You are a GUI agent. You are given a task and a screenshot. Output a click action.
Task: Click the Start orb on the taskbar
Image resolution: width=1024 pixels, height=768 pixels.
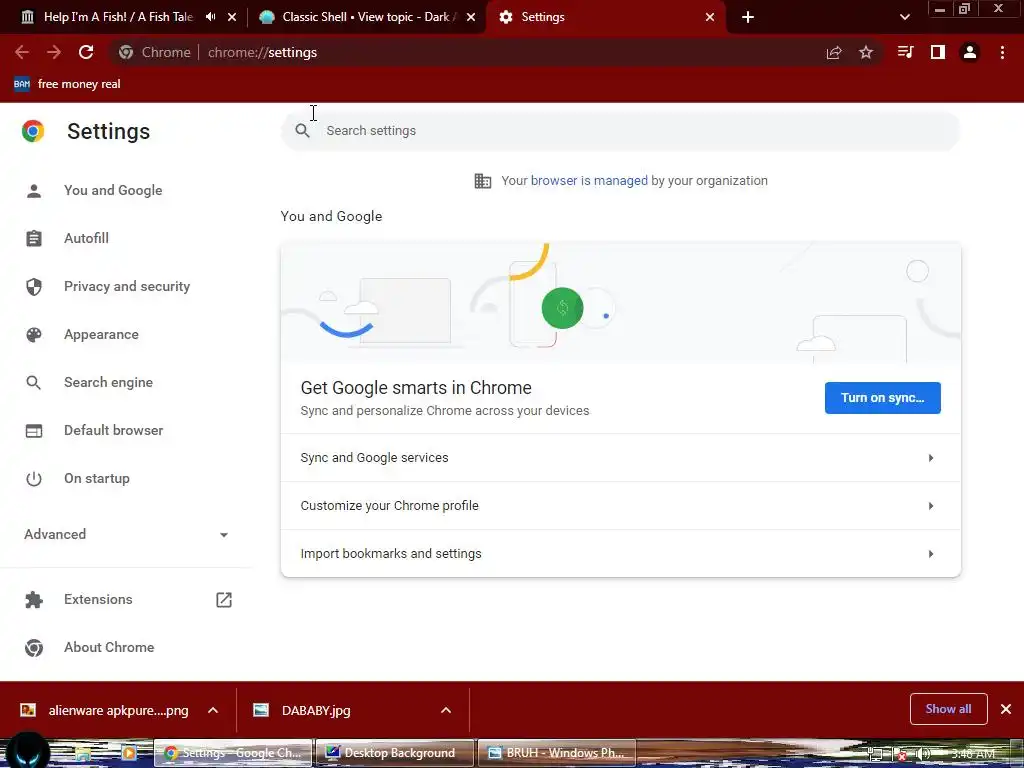point(27,751)
